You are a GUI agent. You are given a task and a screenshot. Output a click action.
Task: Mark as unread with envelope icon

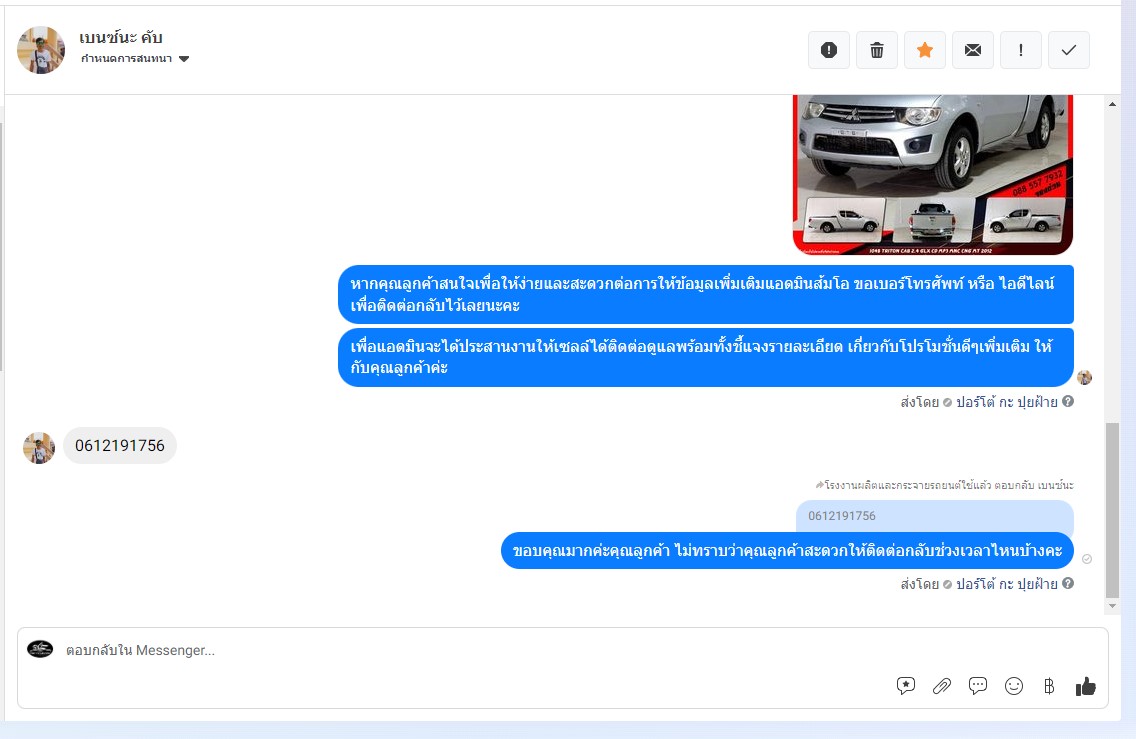click(973, 50)
